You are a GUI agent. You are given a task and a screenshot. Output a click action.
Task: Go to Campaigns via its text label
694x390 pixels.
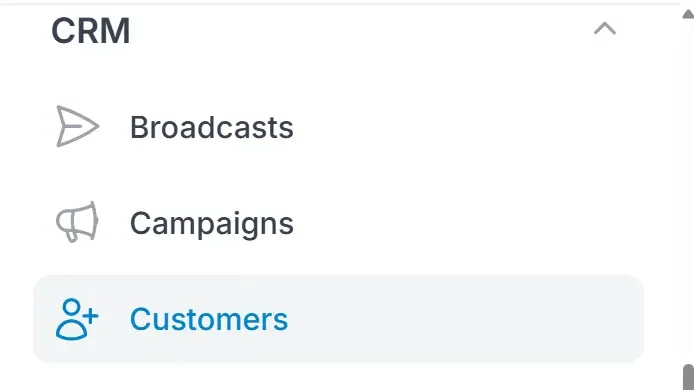pos(212,224)
